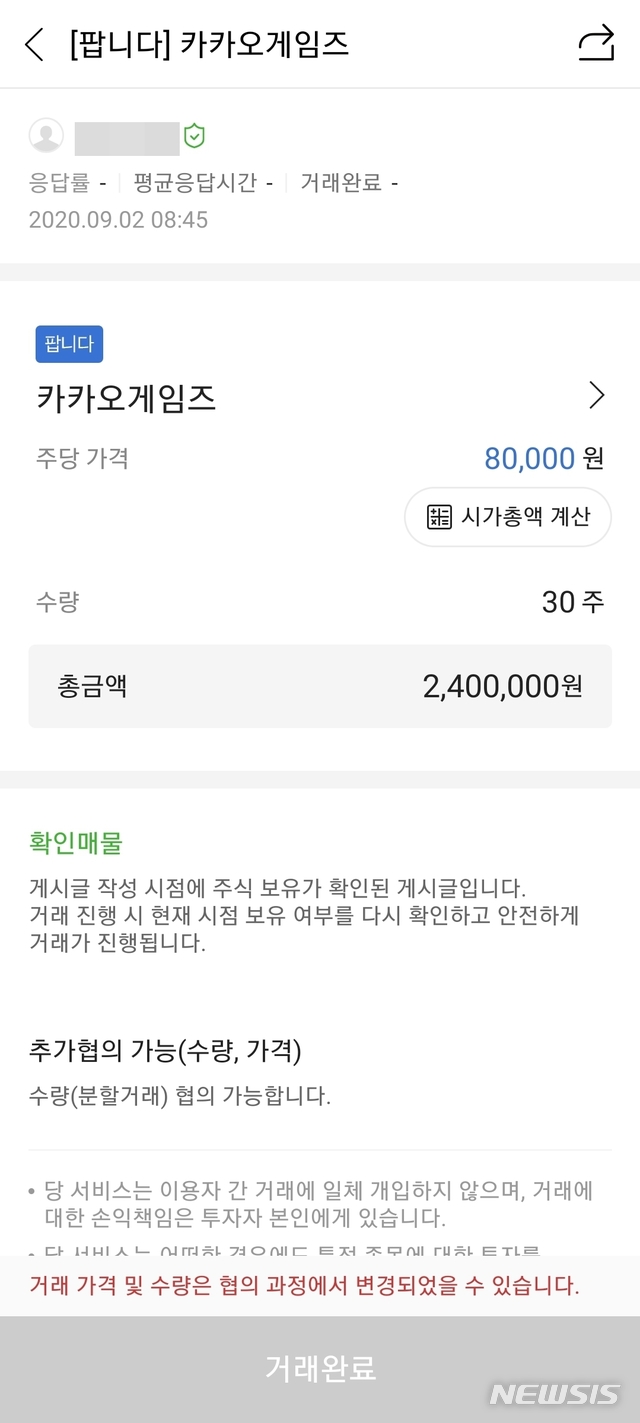Tap the green verified shield badge
Image resolution: width=640 pixels, height=1423 pixels.
click(x=194, y=137)
